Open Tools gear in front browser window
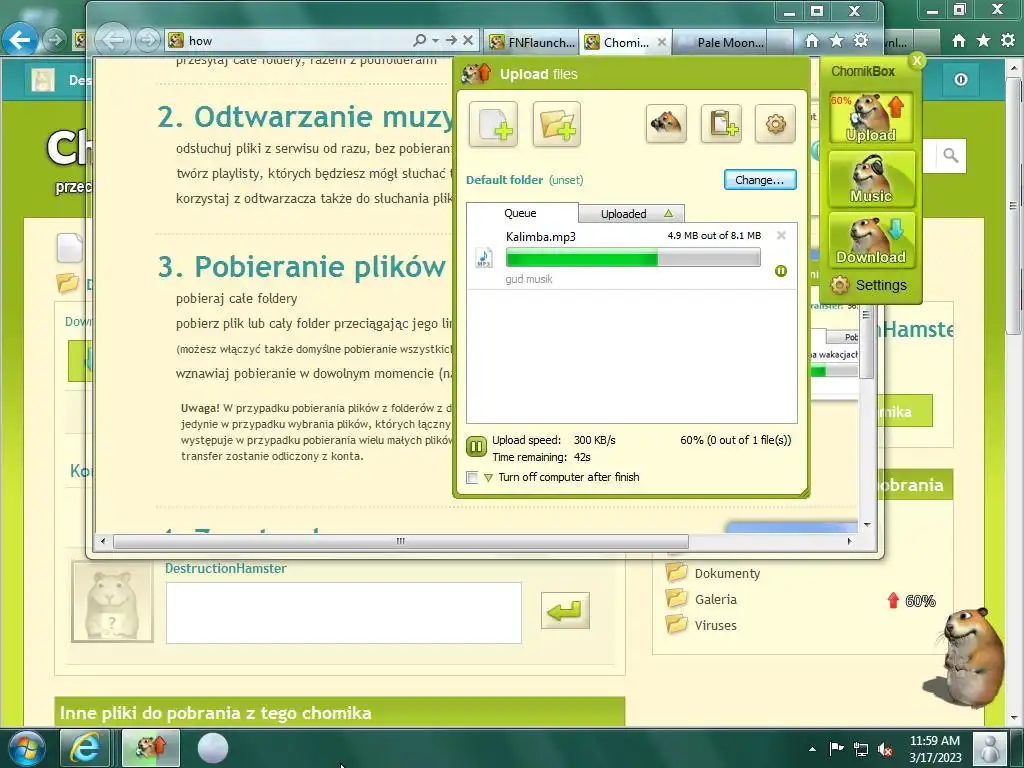The image size is (1024, 768). click(x=861, y=41)
